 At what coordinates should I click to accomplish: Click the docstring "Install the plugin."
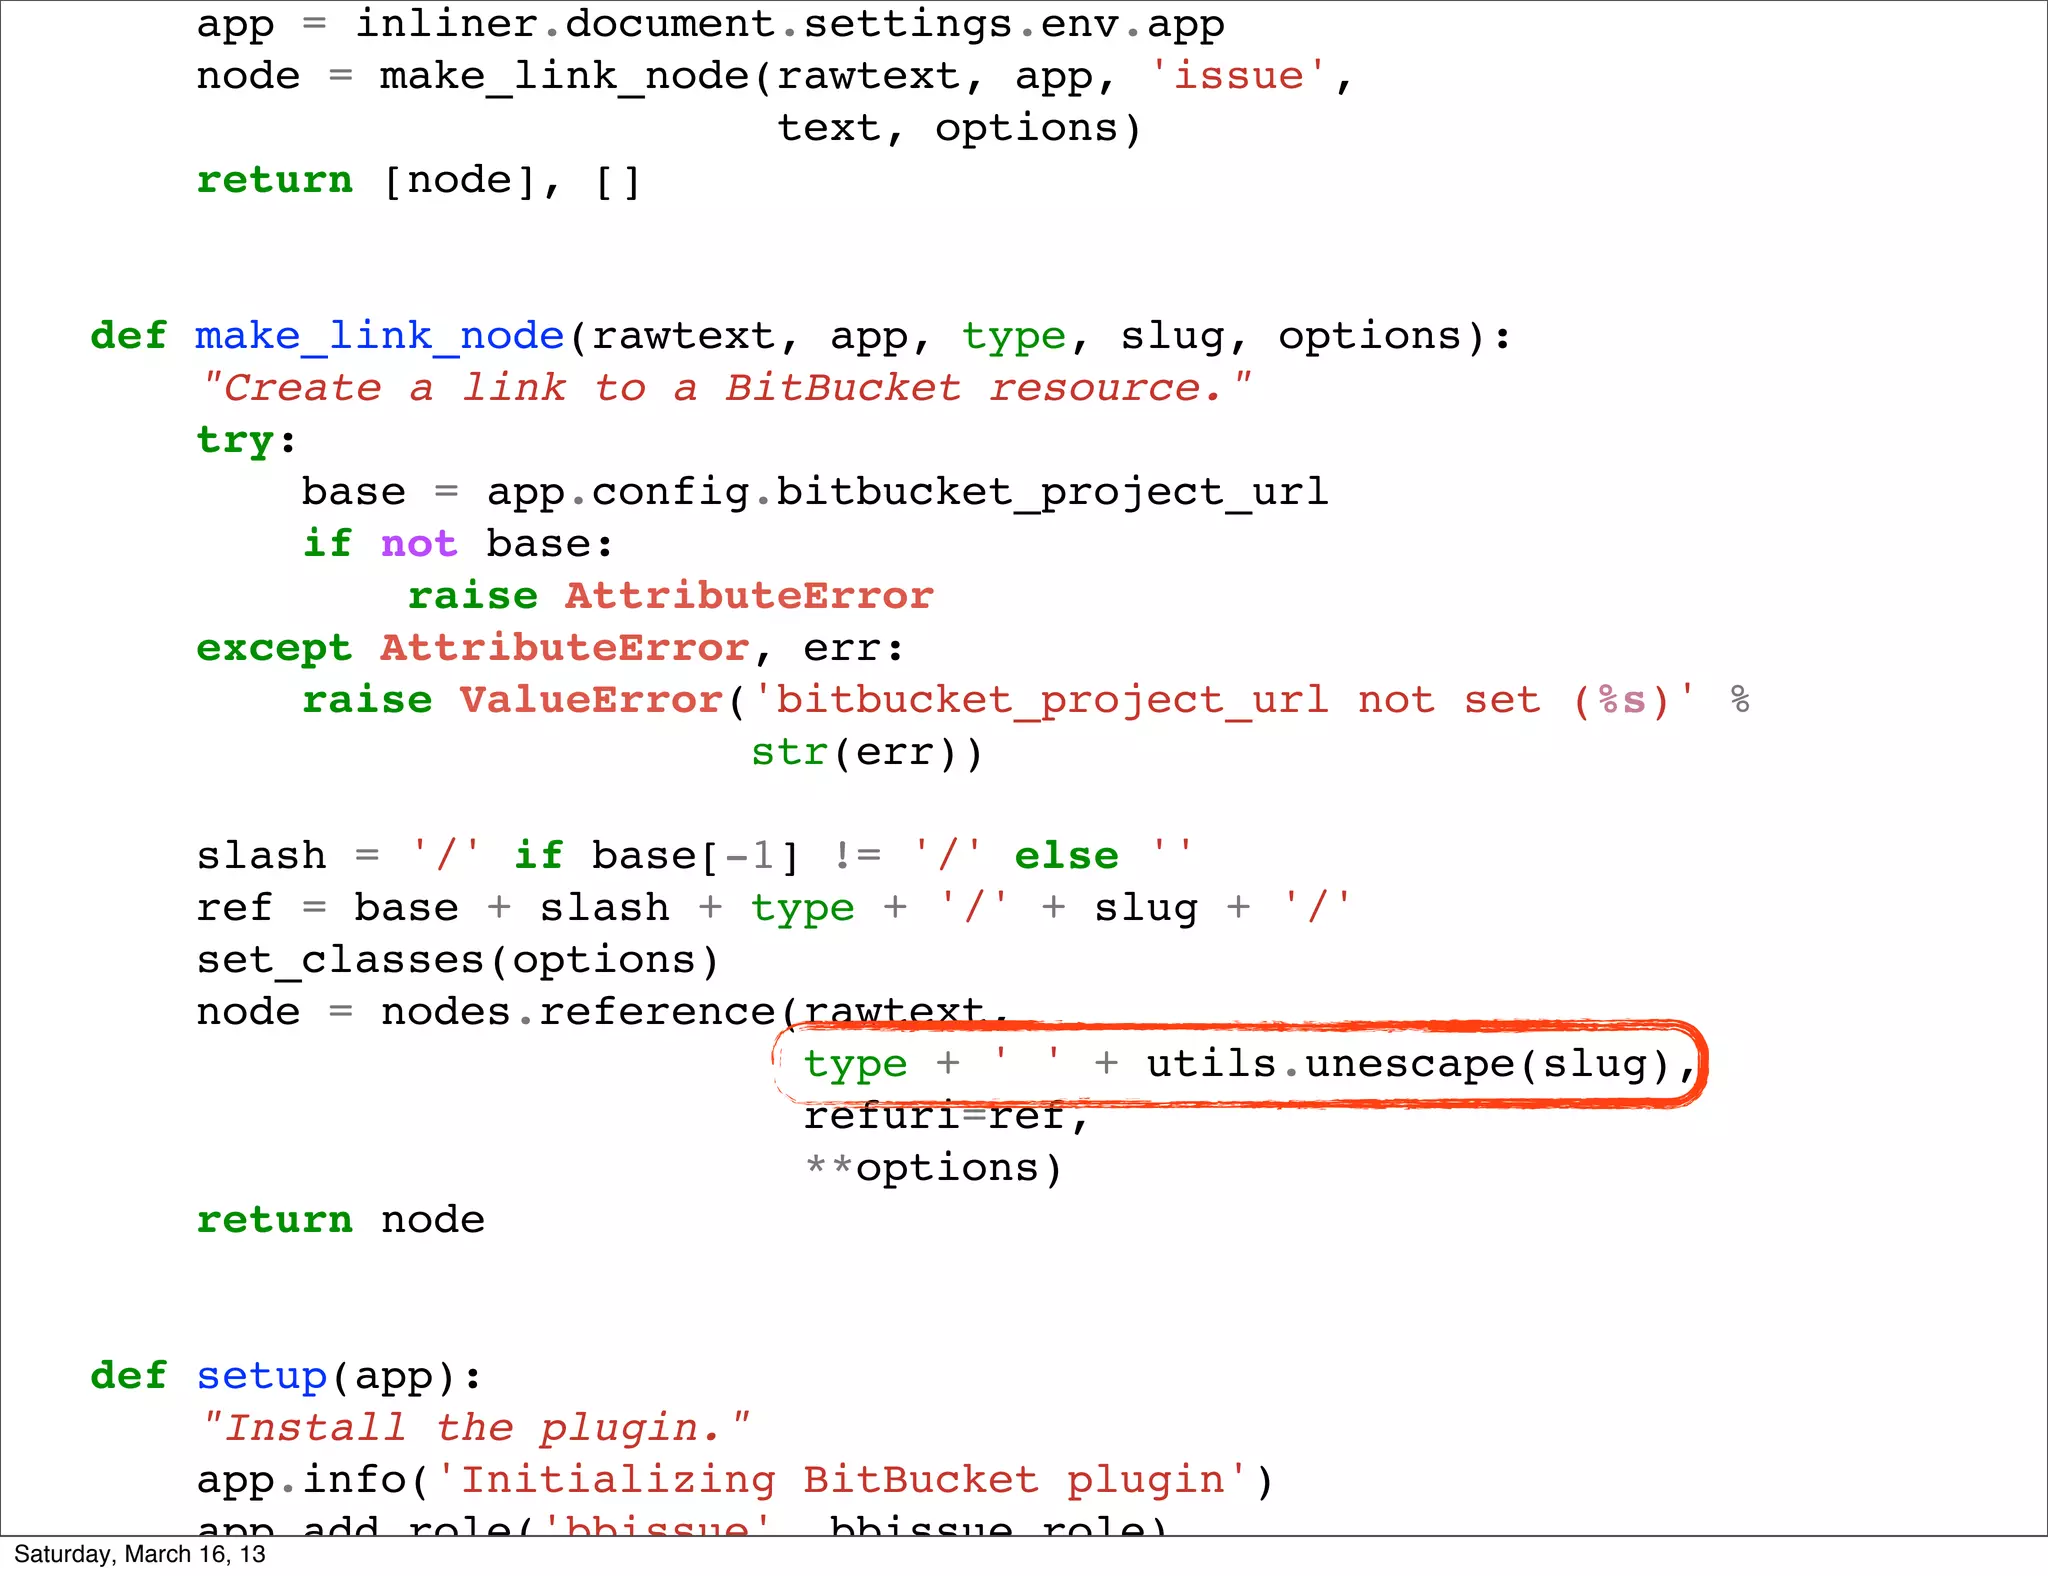[475, 1427]
